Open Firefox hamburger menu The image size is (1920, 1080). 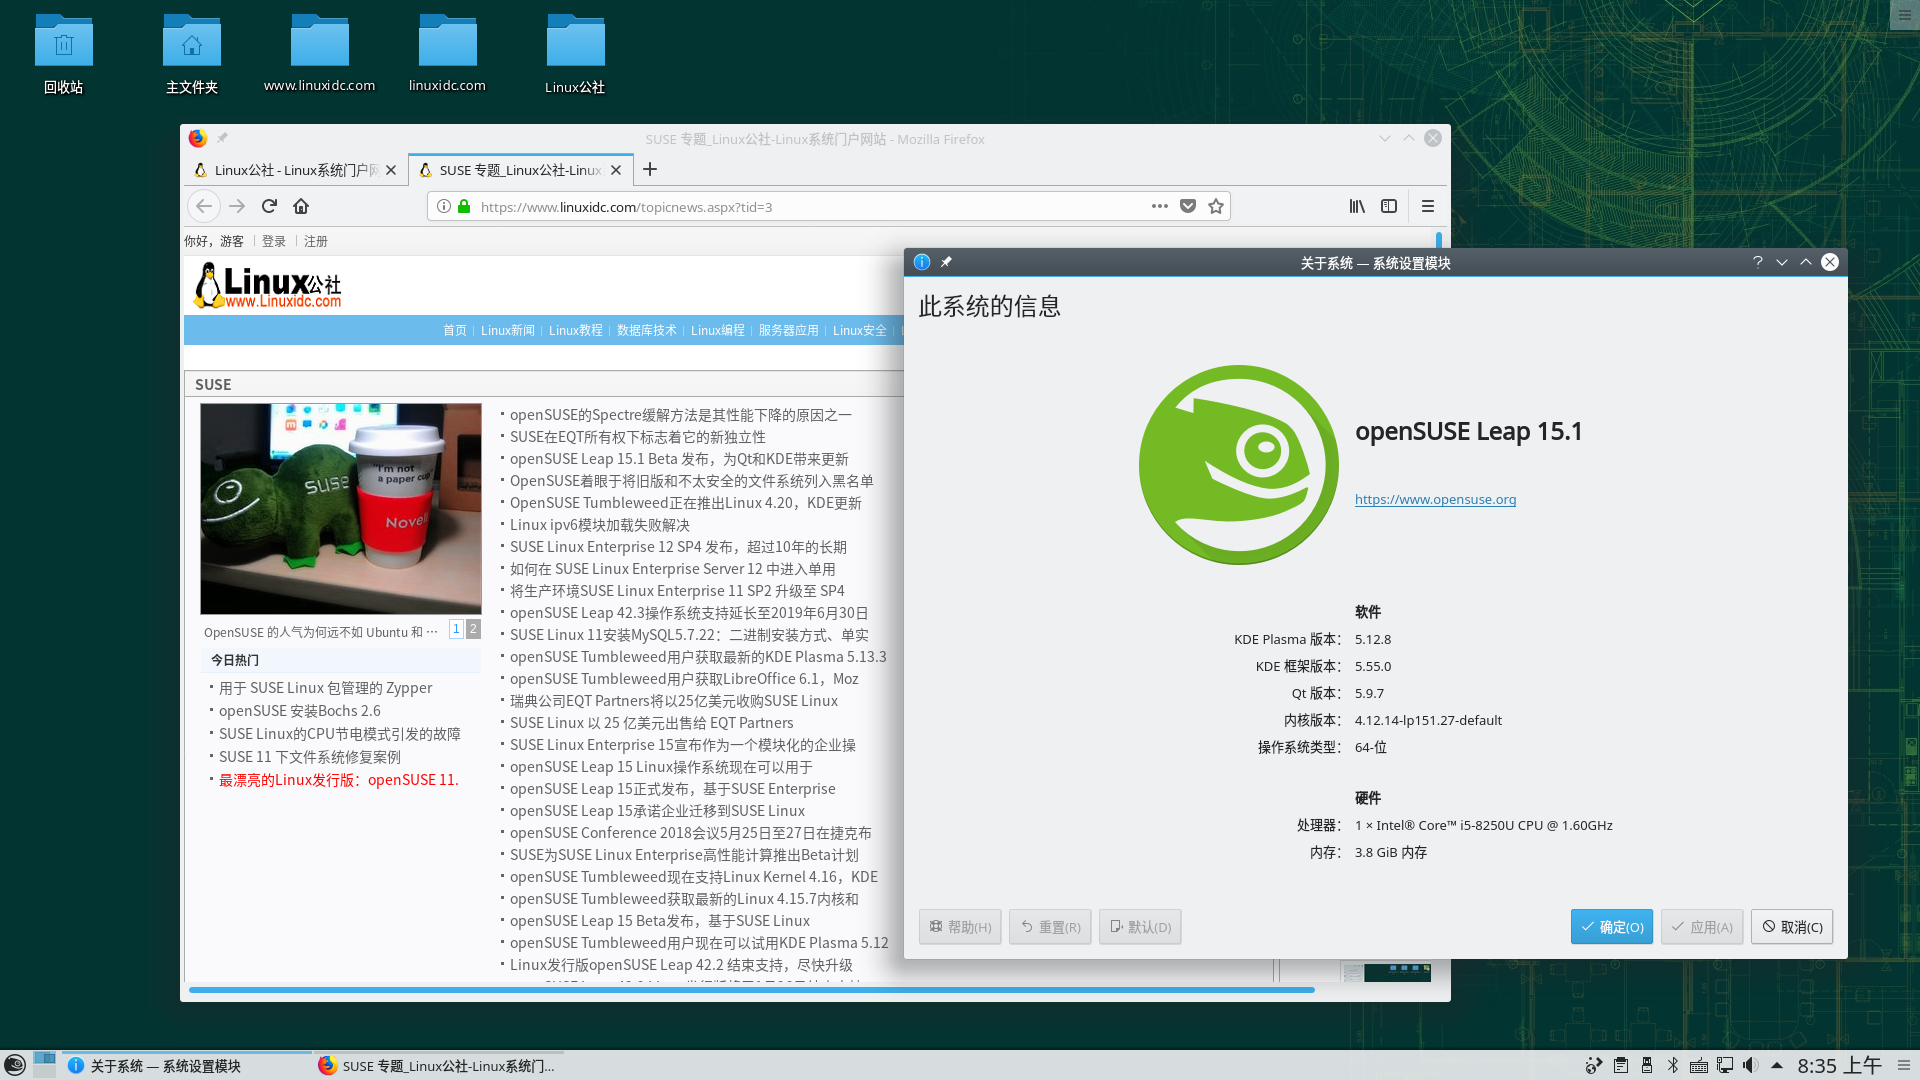point(1428,206)
